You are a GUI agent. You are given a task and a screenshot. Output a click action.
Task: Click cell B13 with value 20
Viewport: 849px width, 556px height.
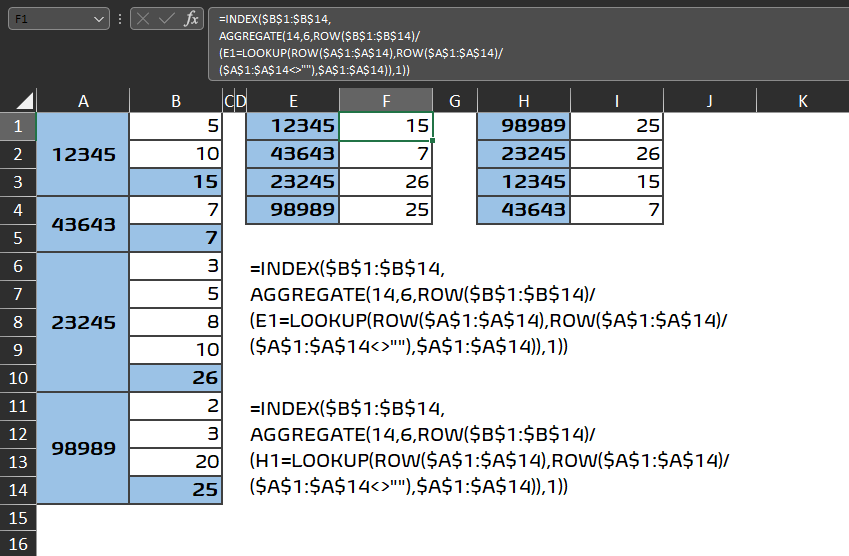click(176, 462)
